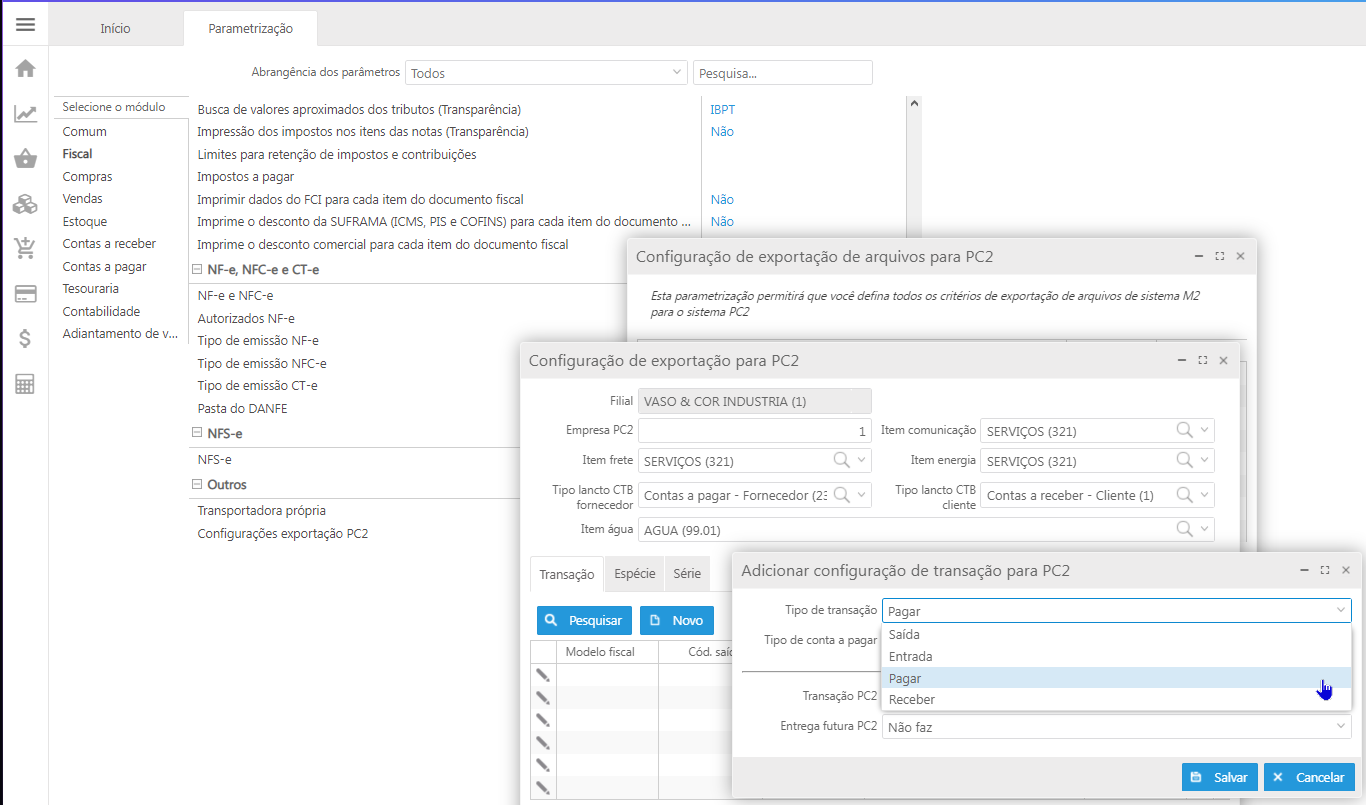The width and height of the screenshot is (1366, 805).
Task: Open the Pasta do DANFE parameter
Action: point(242,409)
